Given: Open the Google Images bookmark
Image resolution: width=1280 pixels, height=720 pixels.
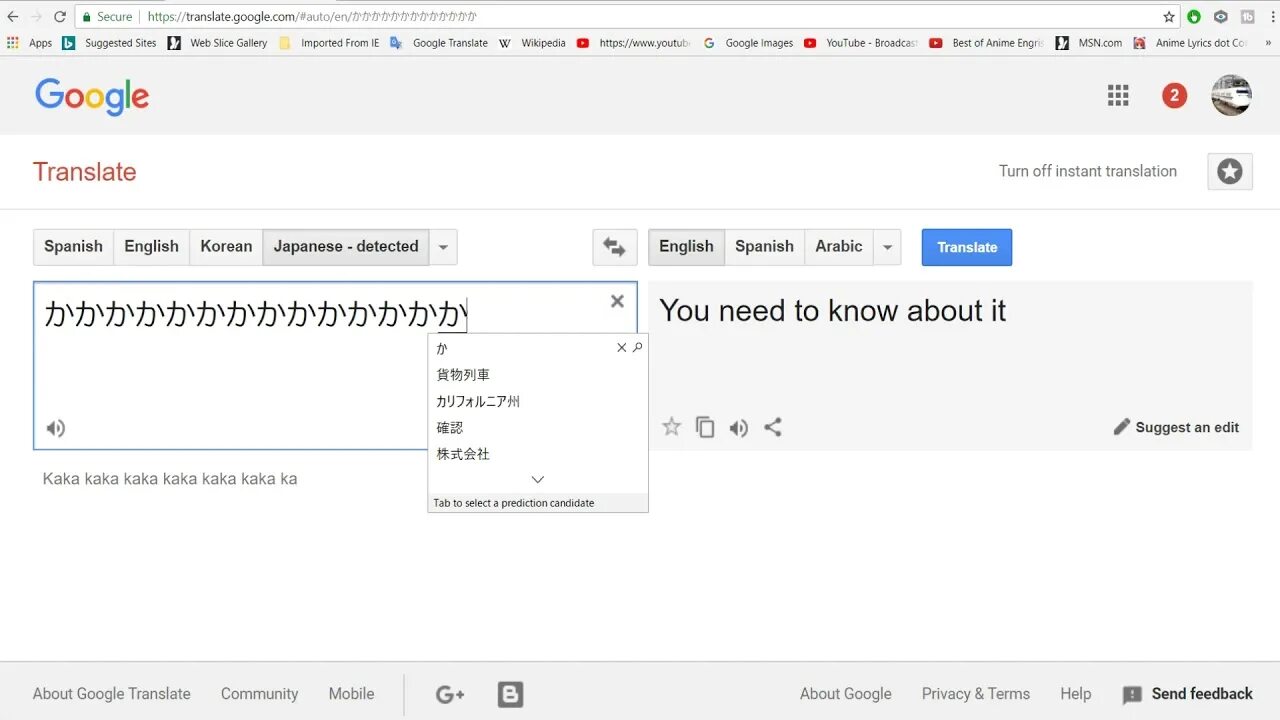Looking at the screenshot, I should tap(748, 43).
